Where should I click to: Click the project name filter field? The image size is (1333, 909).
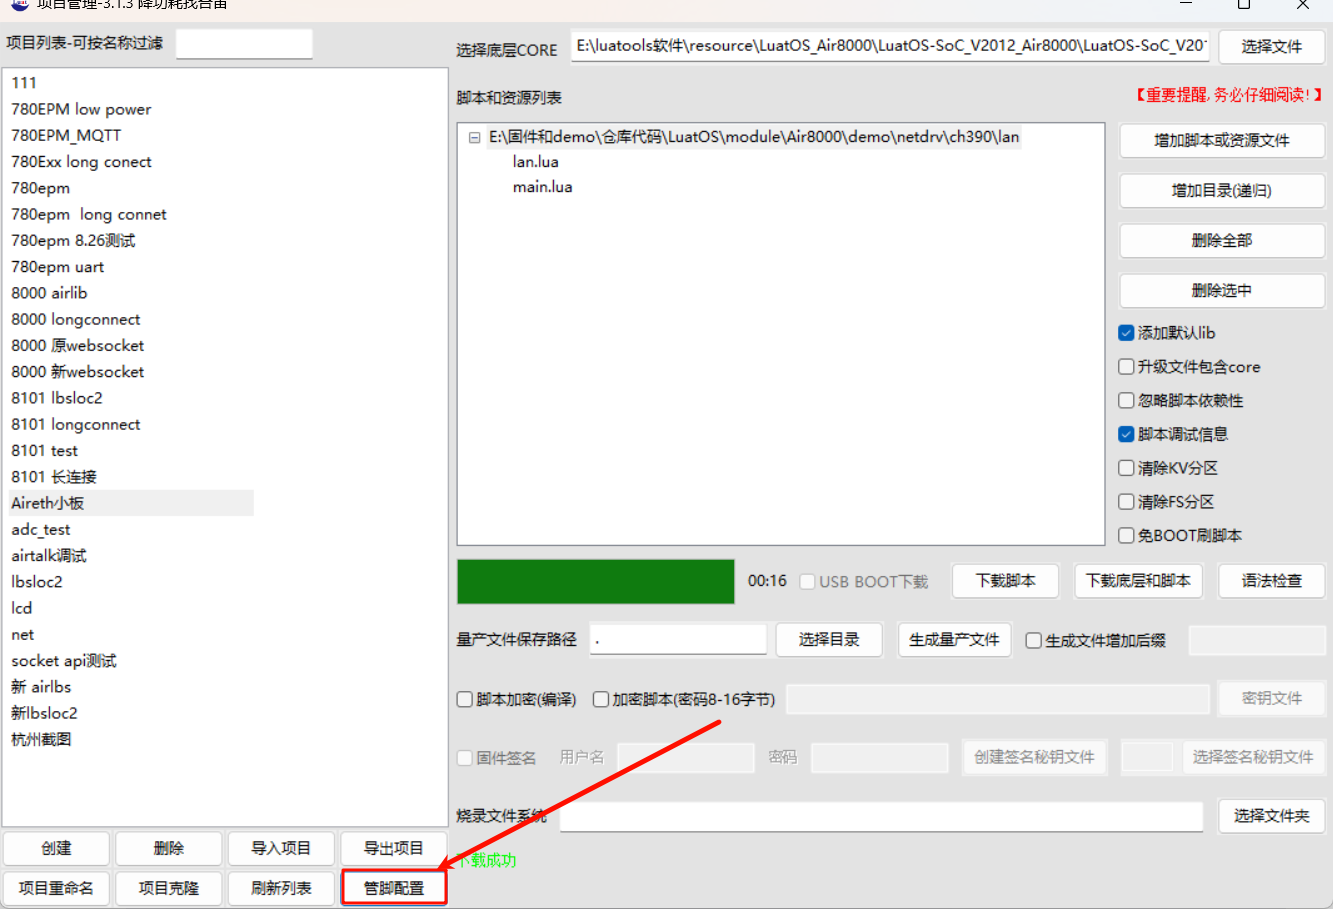tap(244, 44)
